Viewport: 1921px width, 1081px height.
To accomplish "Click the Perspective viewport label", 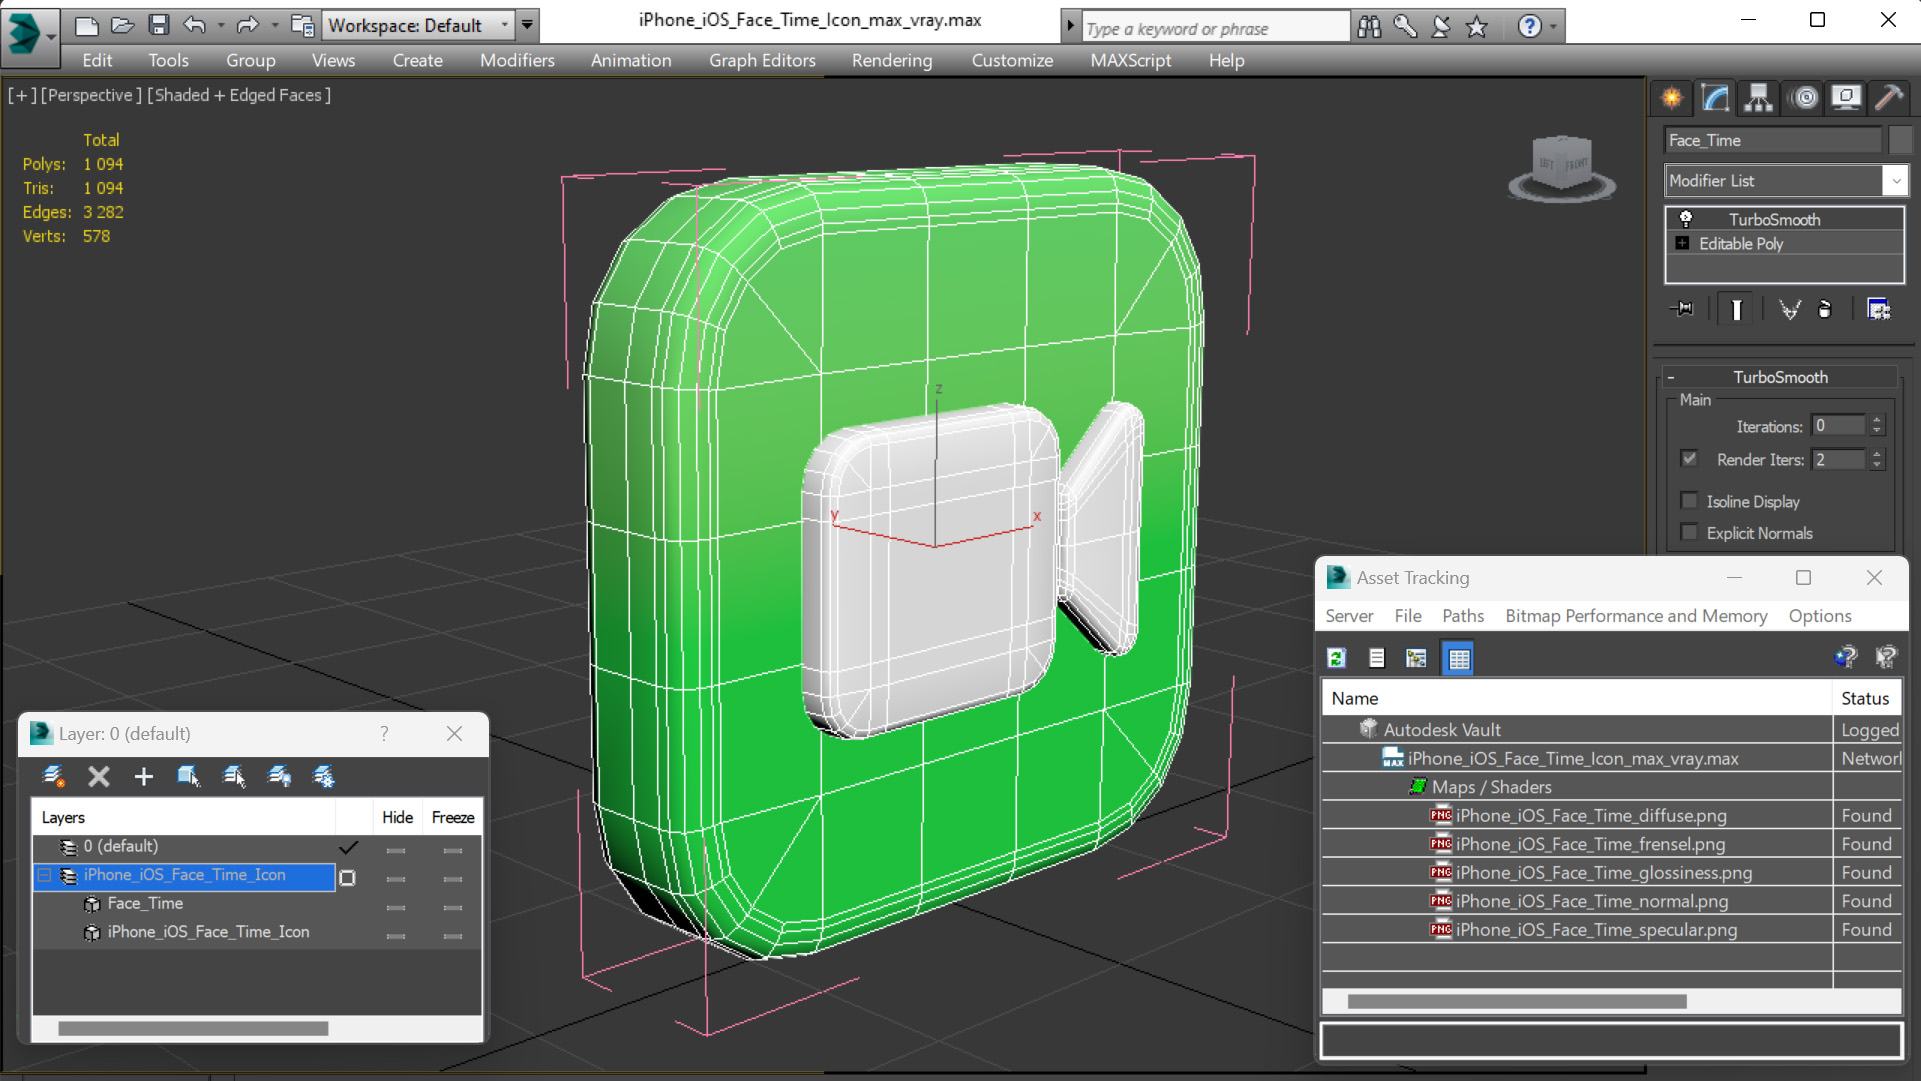I will (90, 95).
